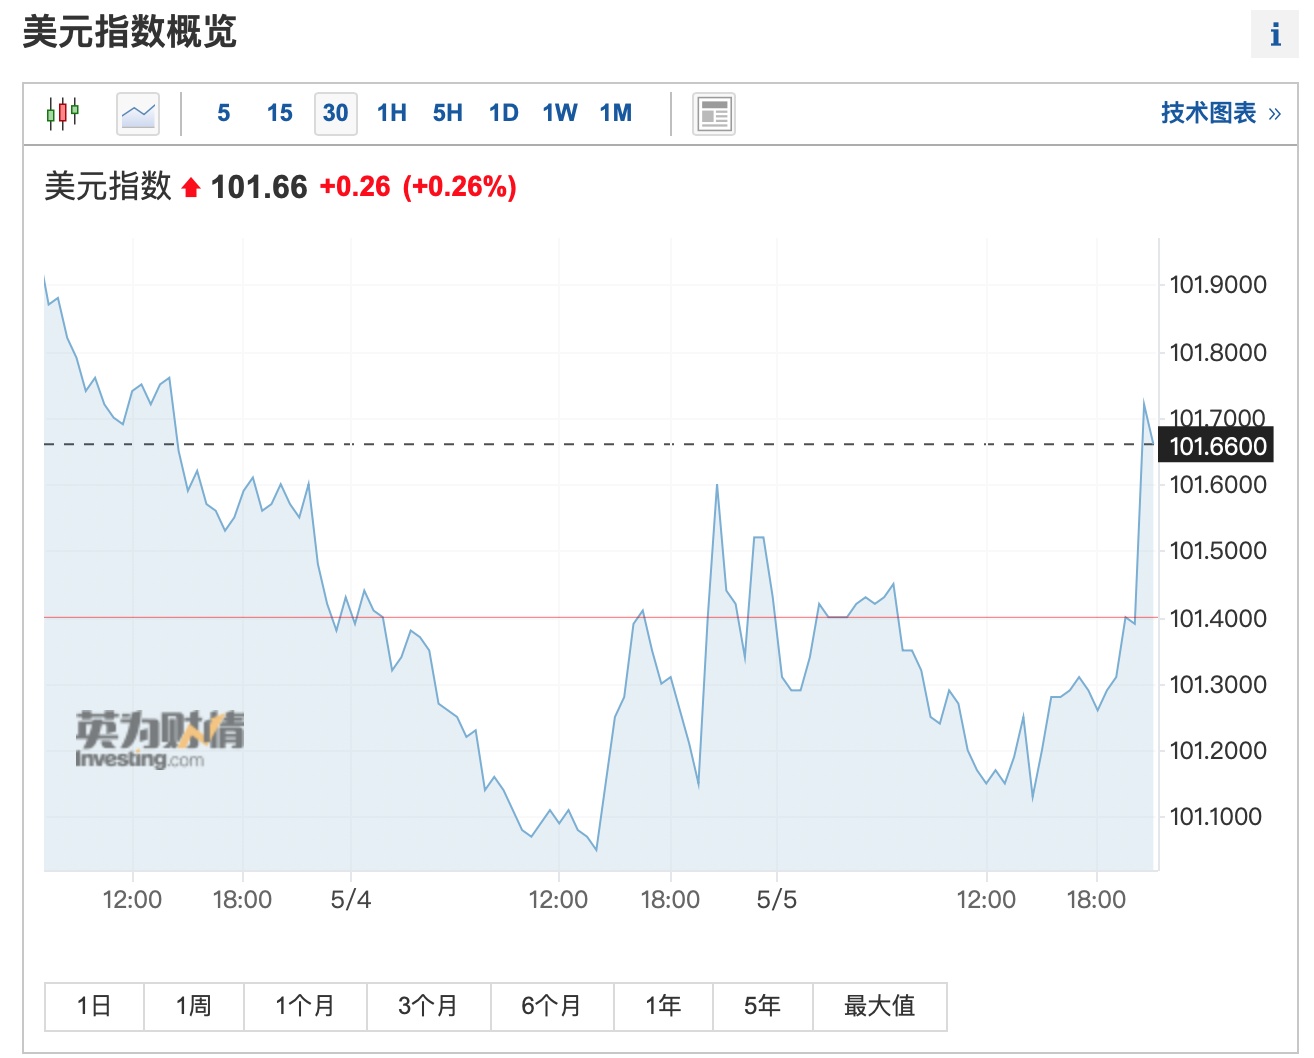1314x1058 pixels.
Task: Select the 30 minute interval
Action: click(x=336, y=113)
